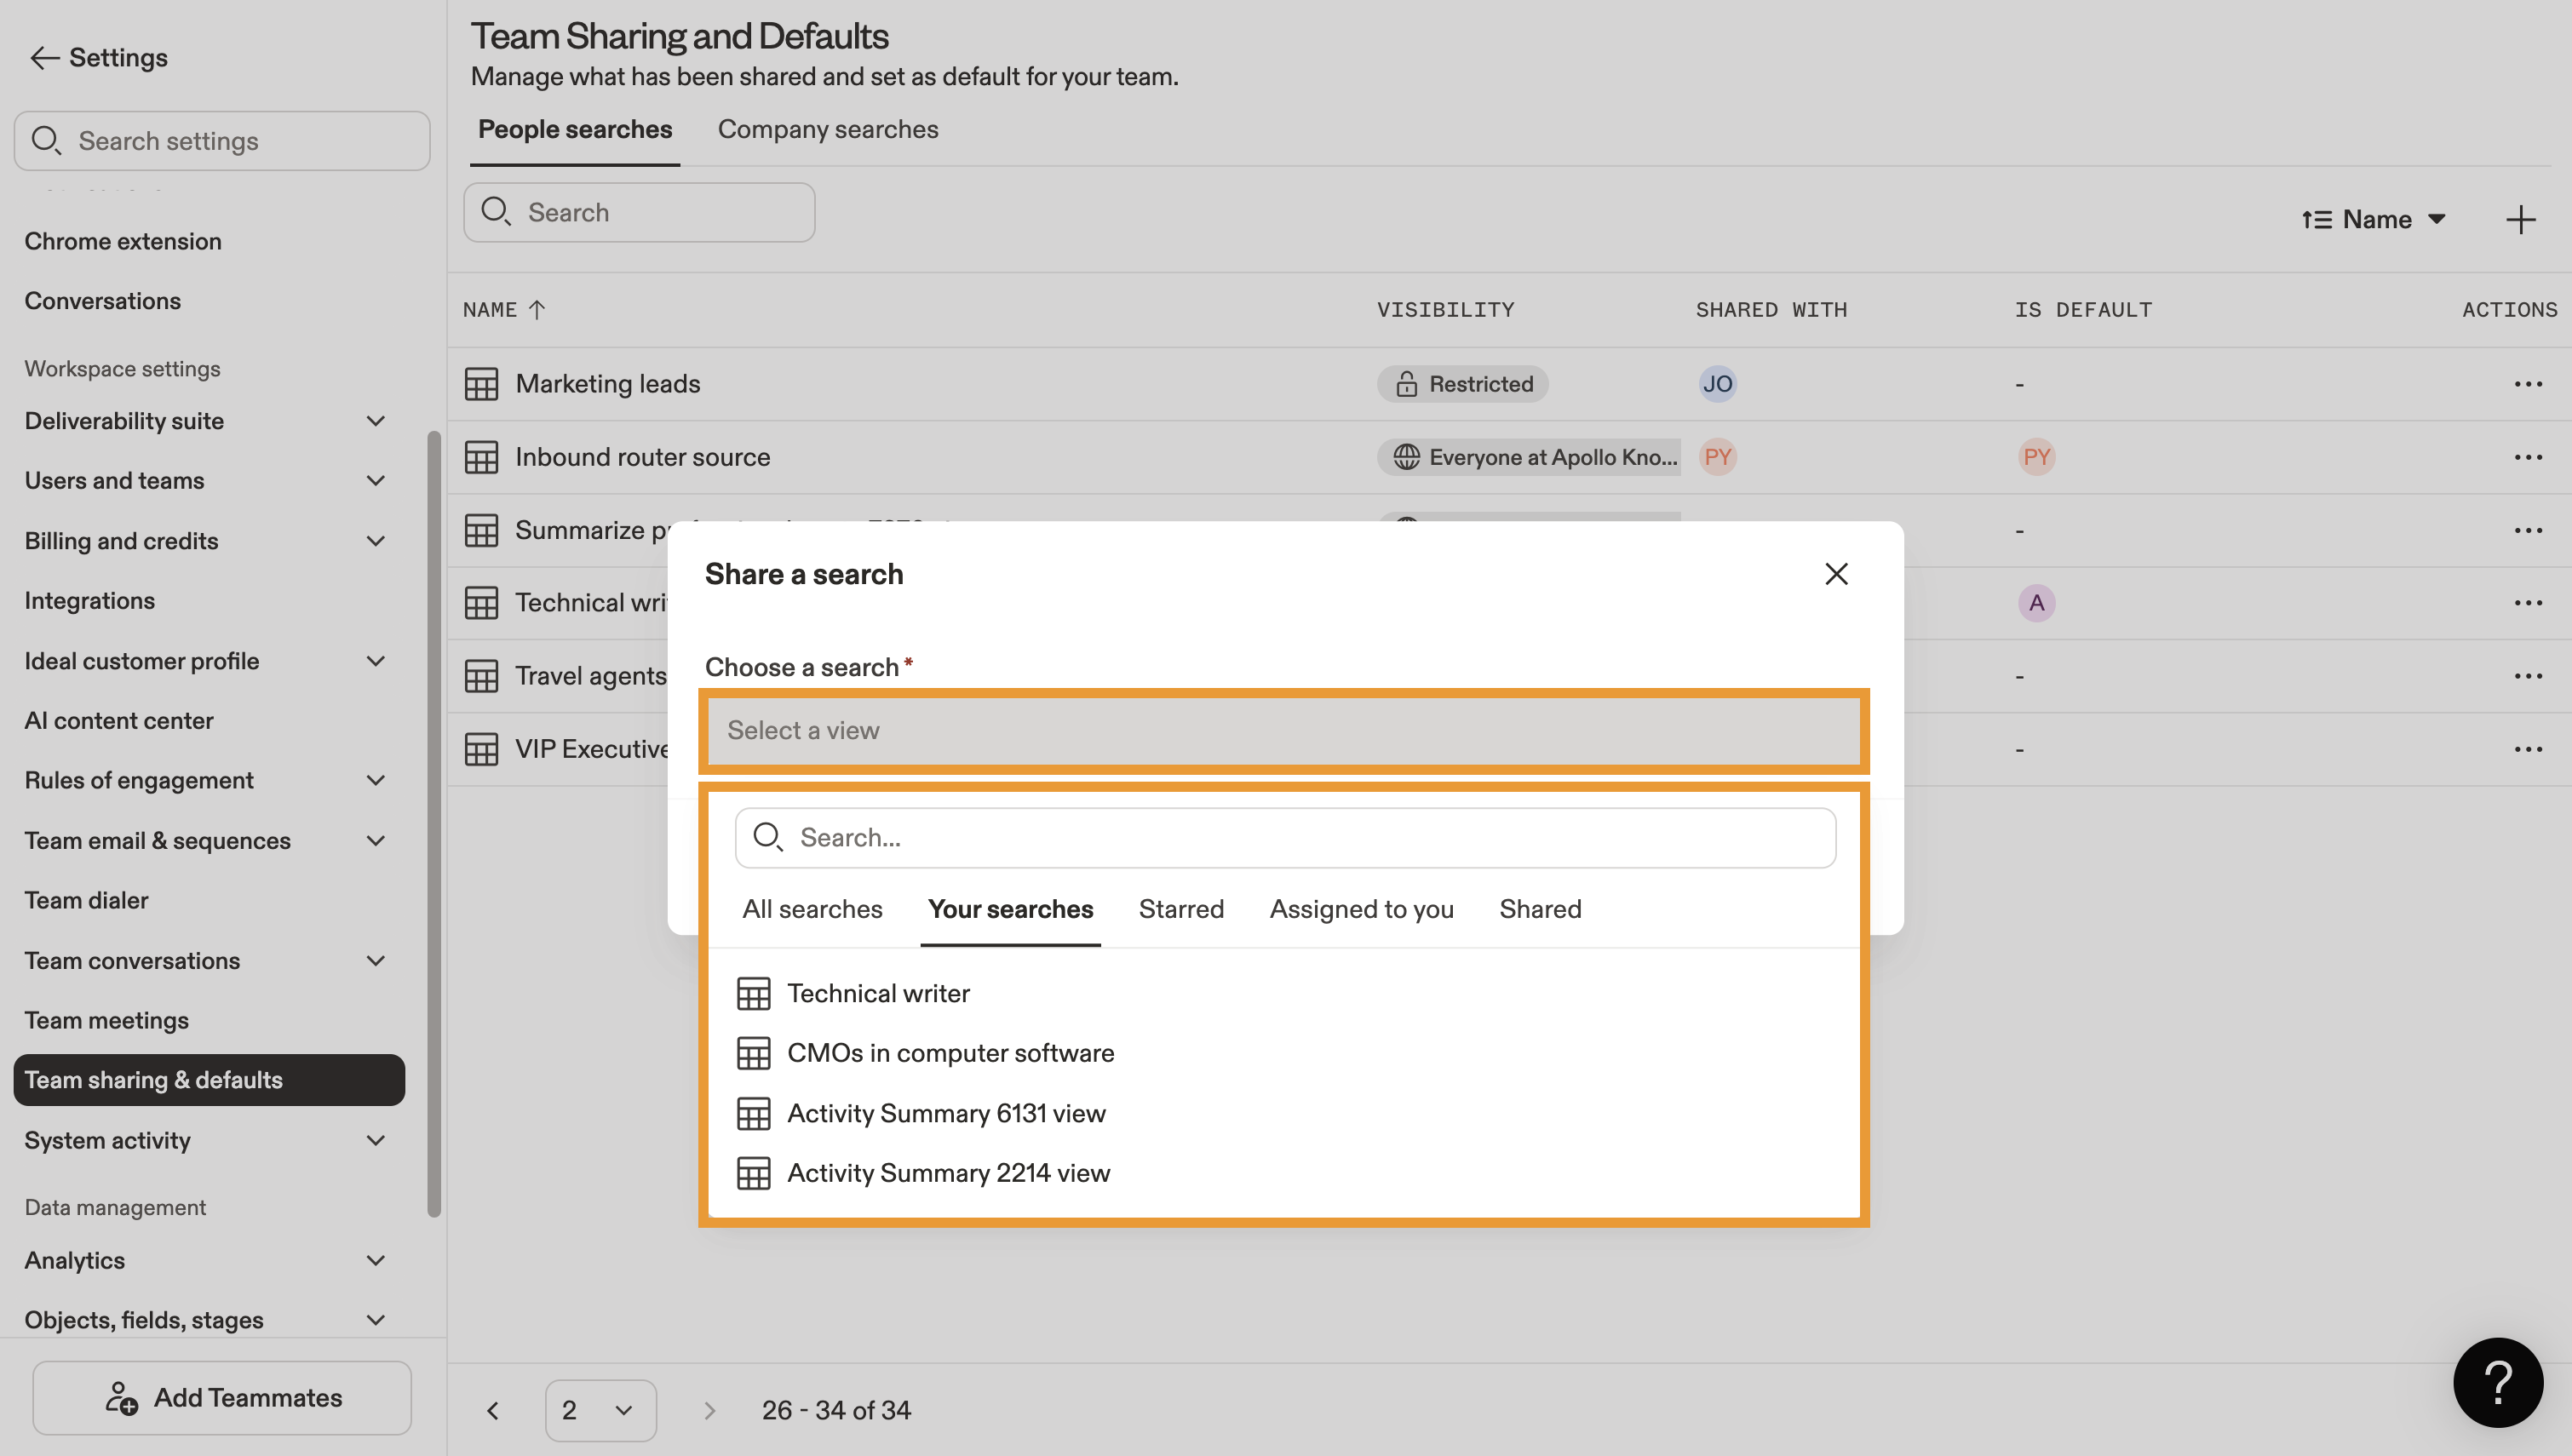The image size is (2572, 1456).
Task: Click the PY avatar in Inbound router source's Shared With column
Action: click(x=1717, y=457)
